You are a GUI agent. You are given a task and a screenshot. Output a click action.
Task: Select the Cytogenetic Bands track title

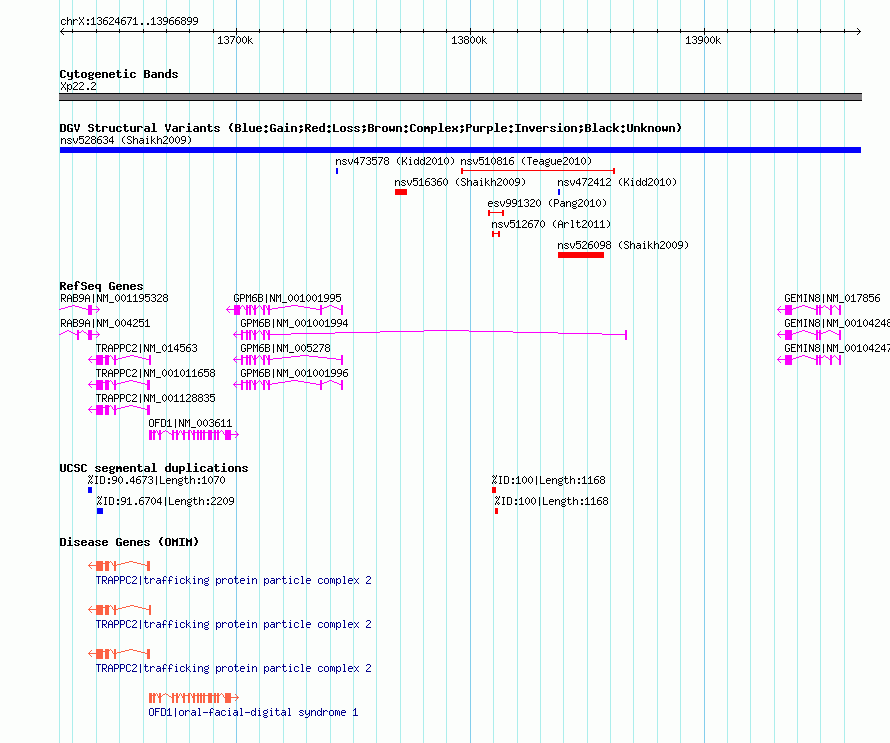(119, 74)
